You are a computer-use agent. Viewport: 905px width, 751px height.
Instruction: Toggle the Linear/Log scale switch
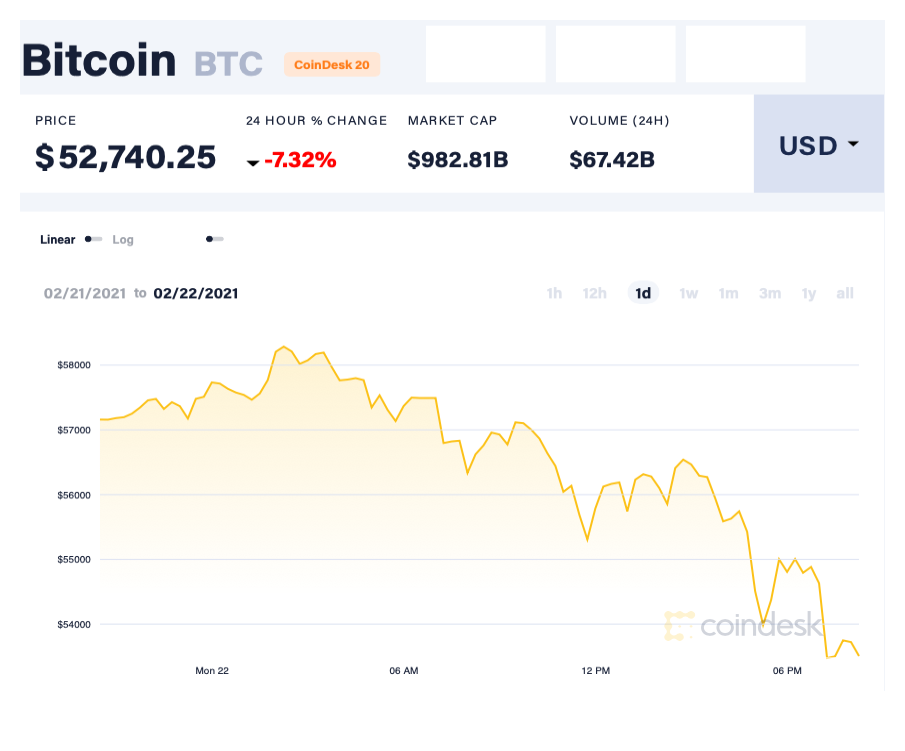pos(93,240)
